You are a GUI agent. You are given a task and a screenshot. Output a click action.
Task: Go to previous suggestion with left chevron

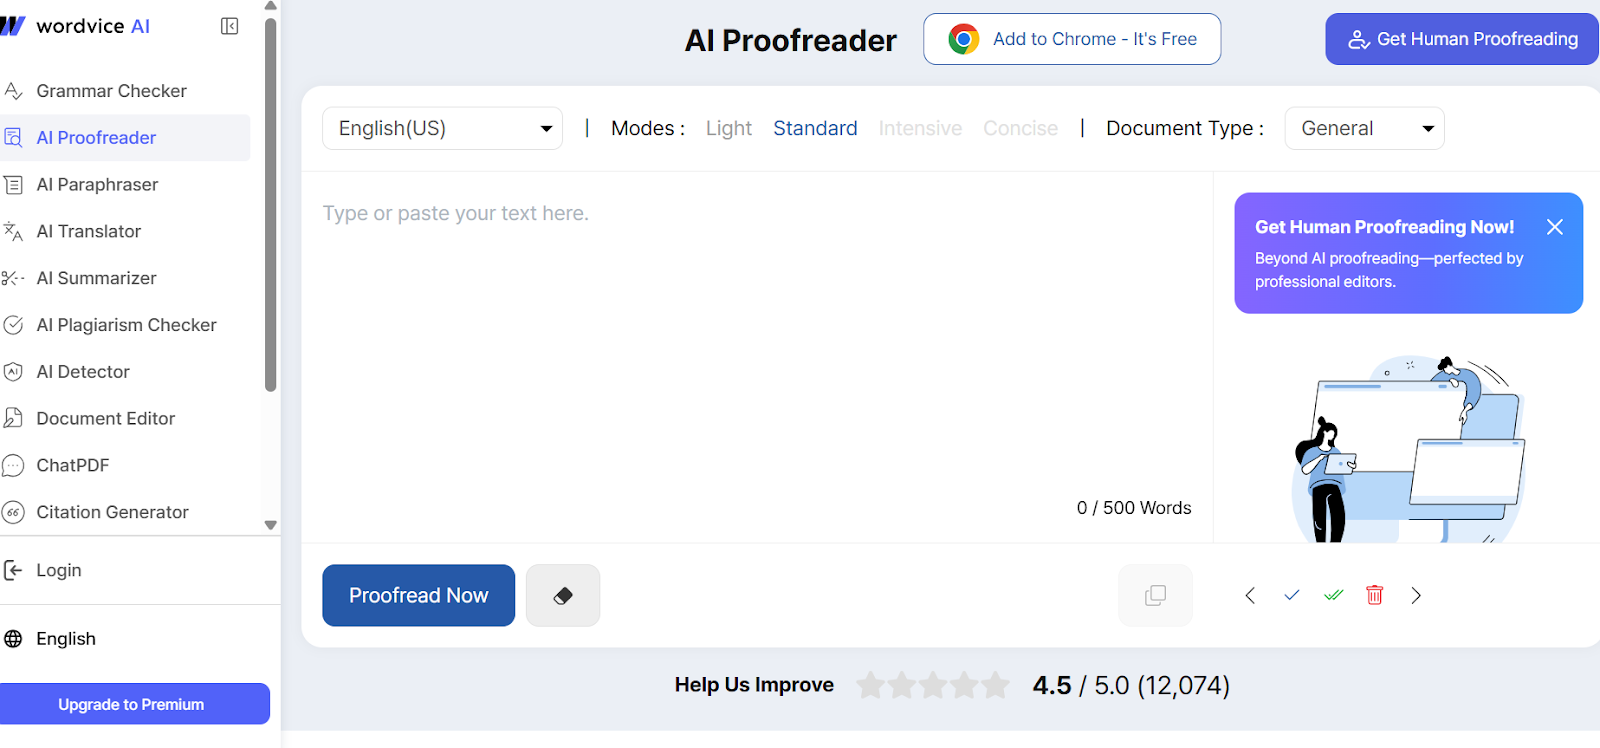[1250, 596]
